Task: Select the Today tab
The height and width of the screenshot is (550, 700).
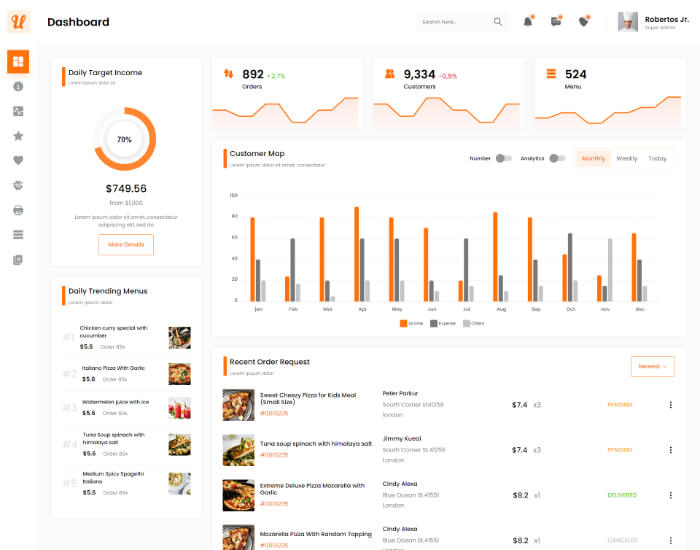Action: (x=657, y=158)
